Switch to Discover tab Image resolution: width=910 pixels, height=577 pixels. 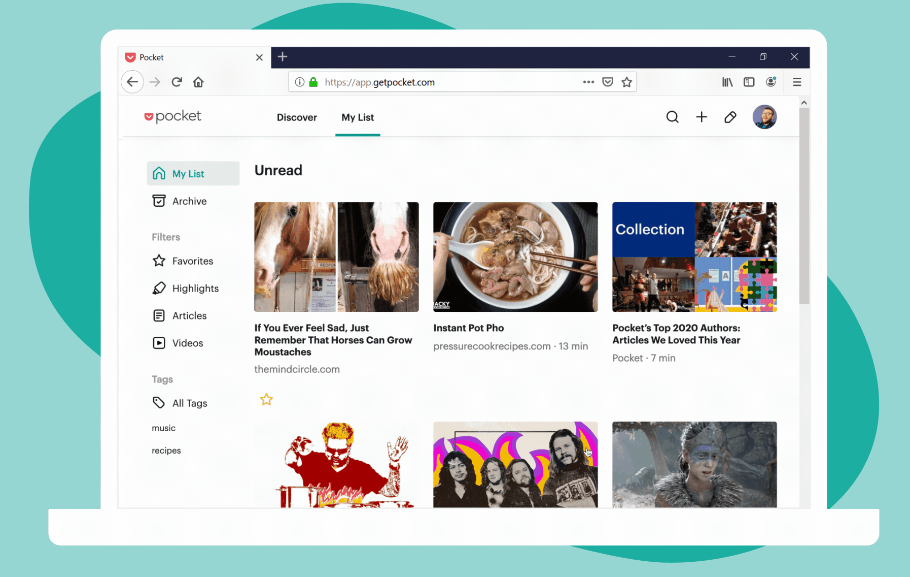point(297,117)
